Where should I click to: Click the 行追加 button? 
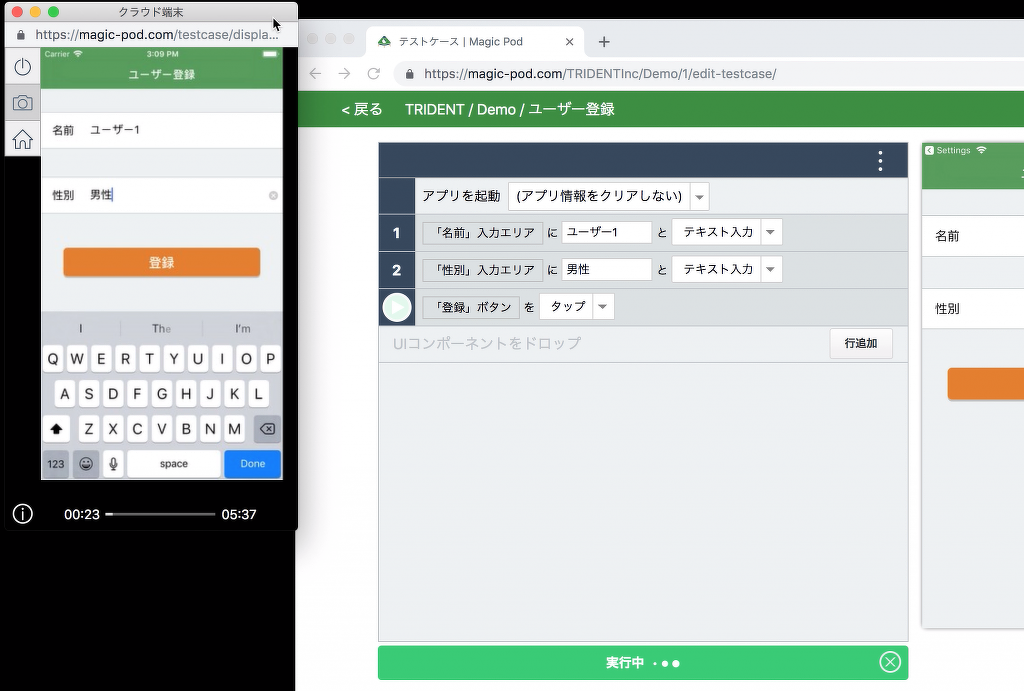(860, 343)
